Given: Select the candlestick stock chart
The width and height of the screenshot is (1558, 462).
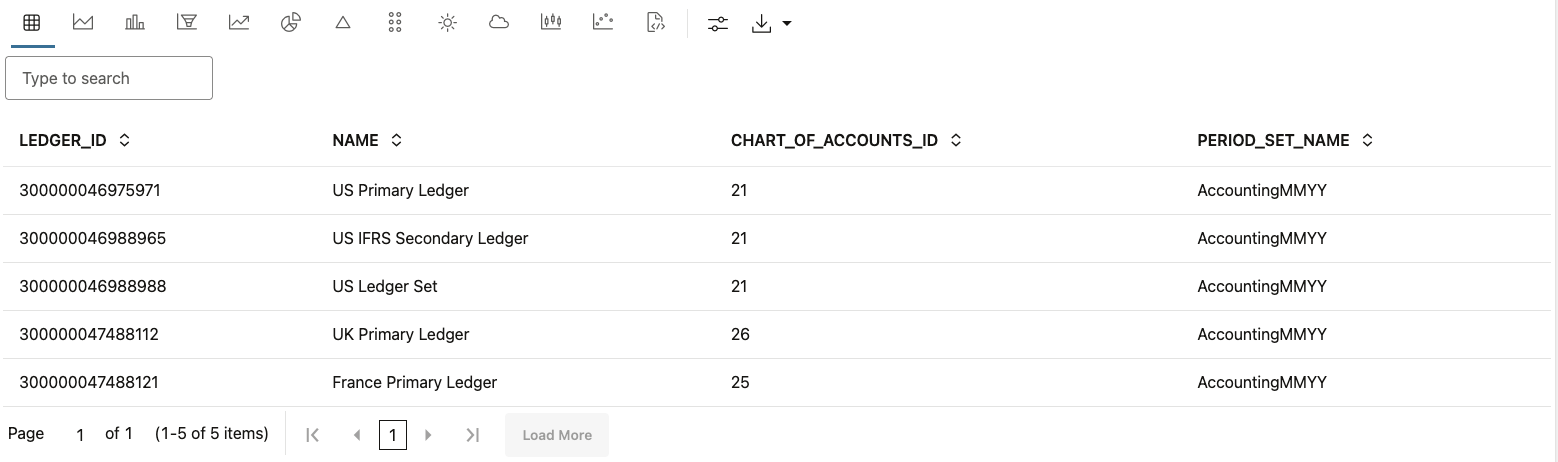Looking at the screenshot, I should click(551, 23).
